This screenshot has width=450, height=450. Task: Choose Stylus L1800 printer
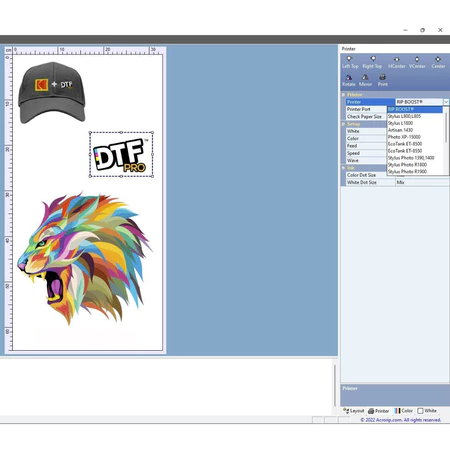(415, 123)
